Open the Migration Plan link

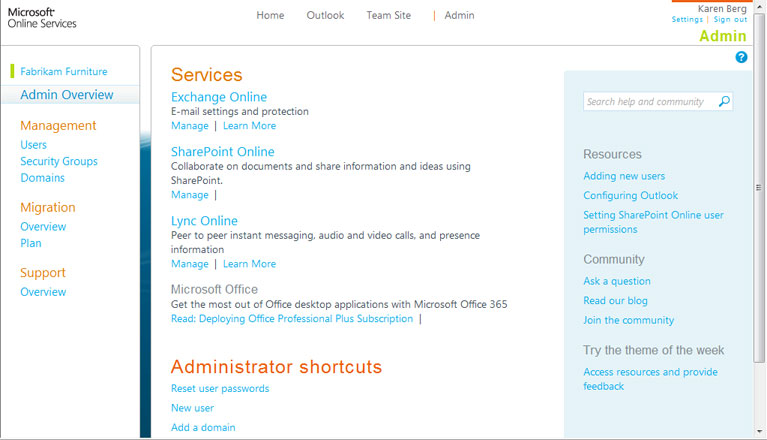pyautogui.click(x=30, y=243)
